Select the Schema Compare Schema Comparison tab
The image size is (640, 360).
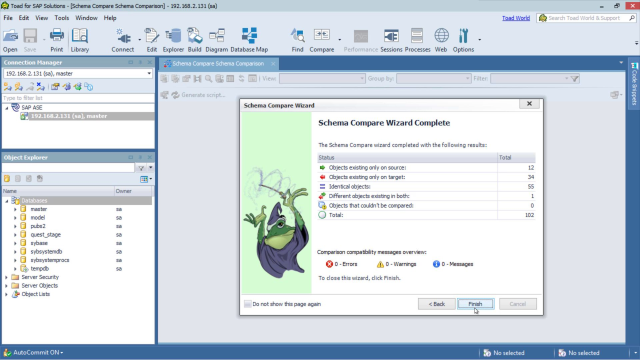tap(218, 64)
